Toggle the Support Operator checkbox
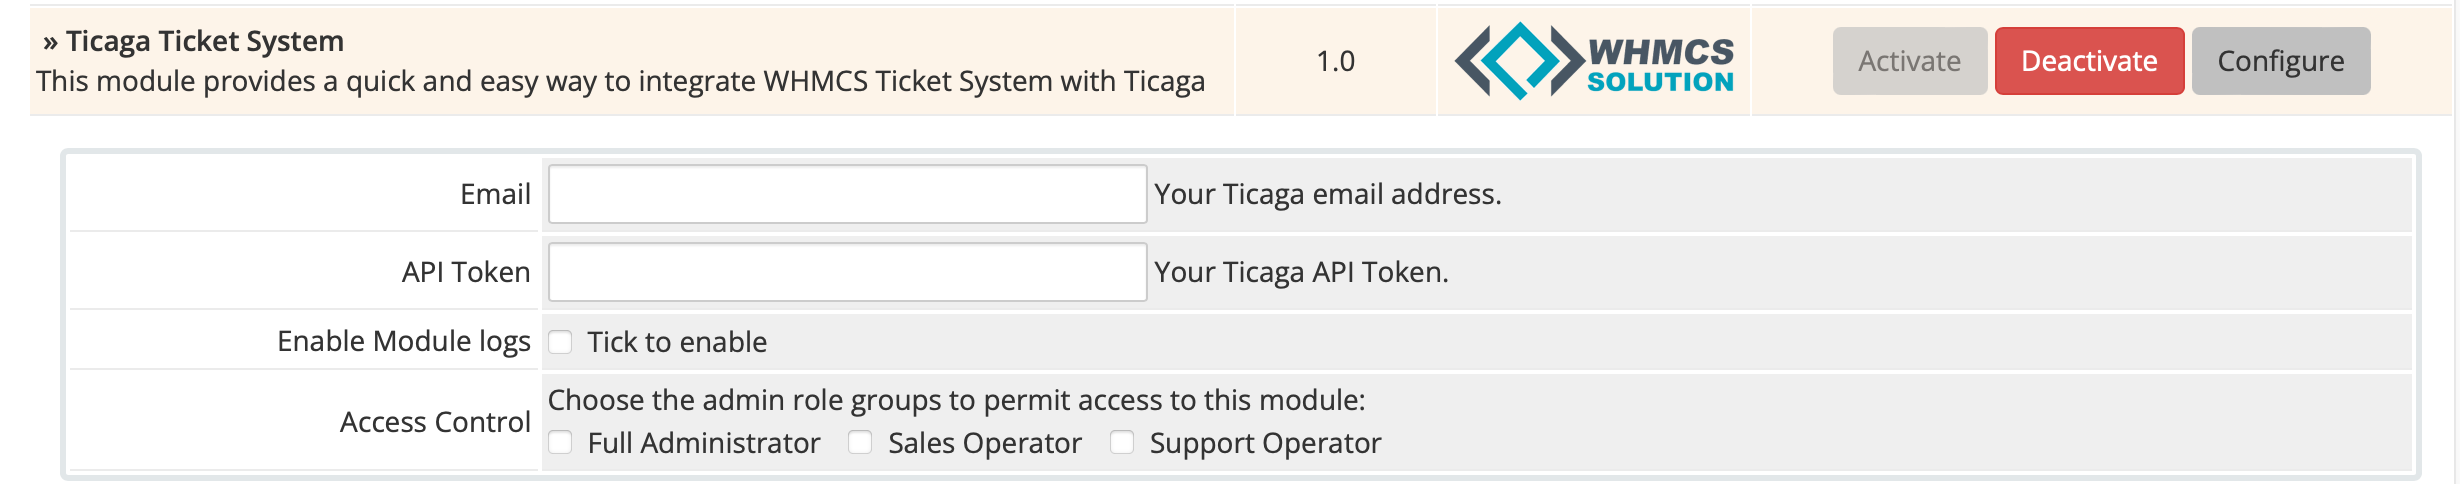2460x484 pixels. click(x=1122, y=442)
